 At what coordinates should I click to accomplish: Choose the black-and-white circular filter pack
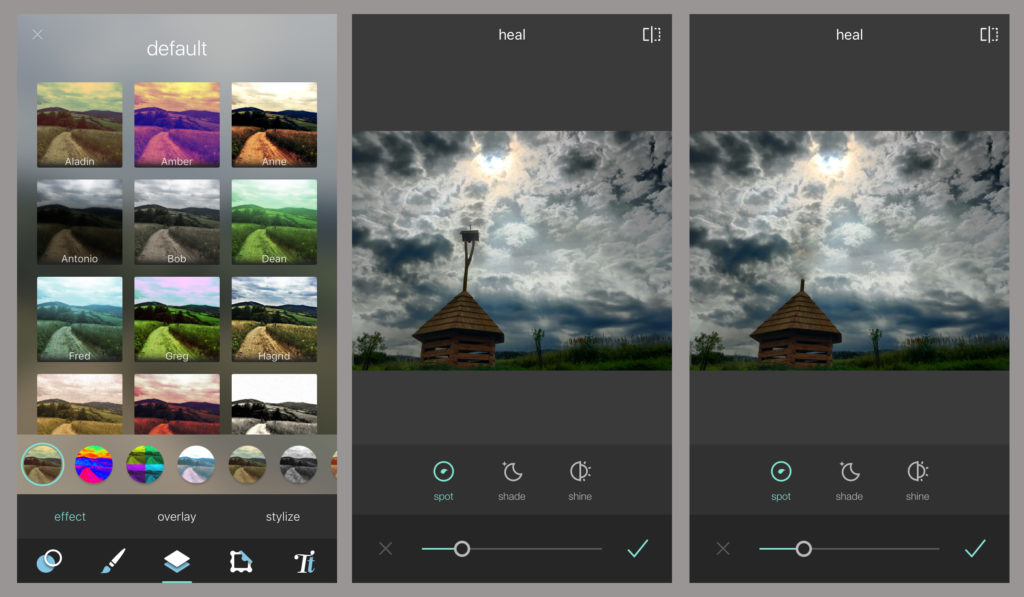coord(297,464)
